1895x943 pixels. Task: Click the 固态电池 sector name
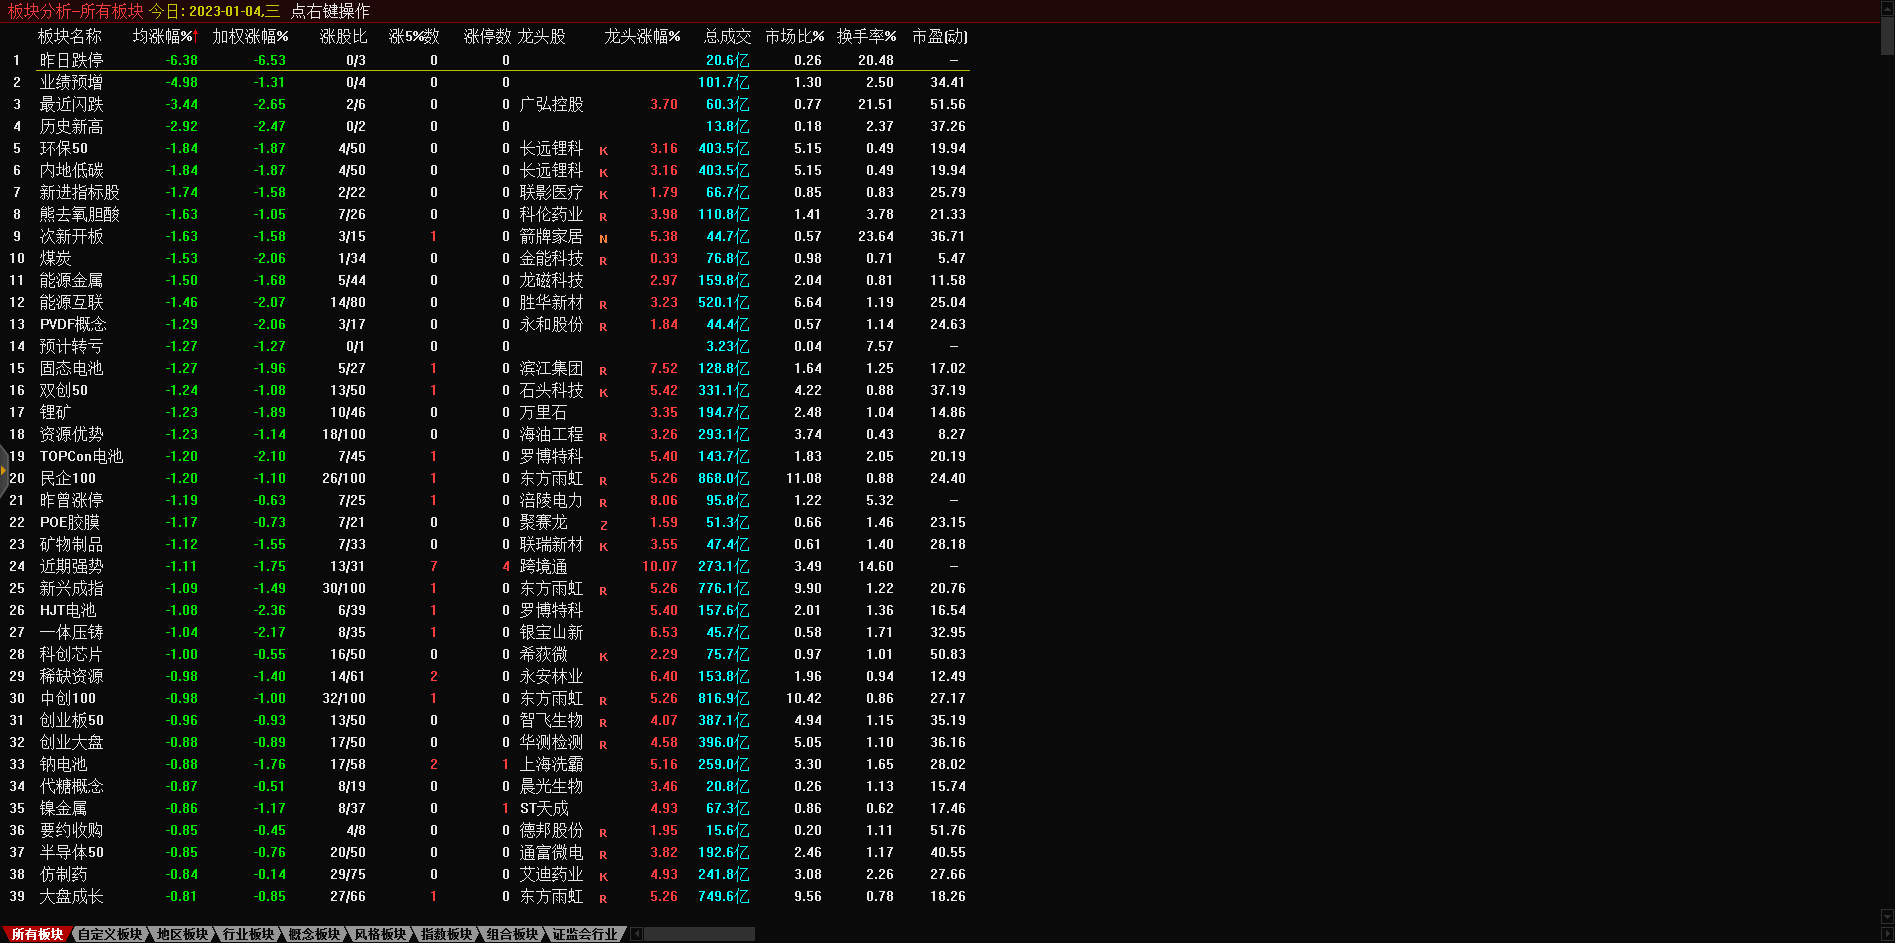click(x=71, y=368)
